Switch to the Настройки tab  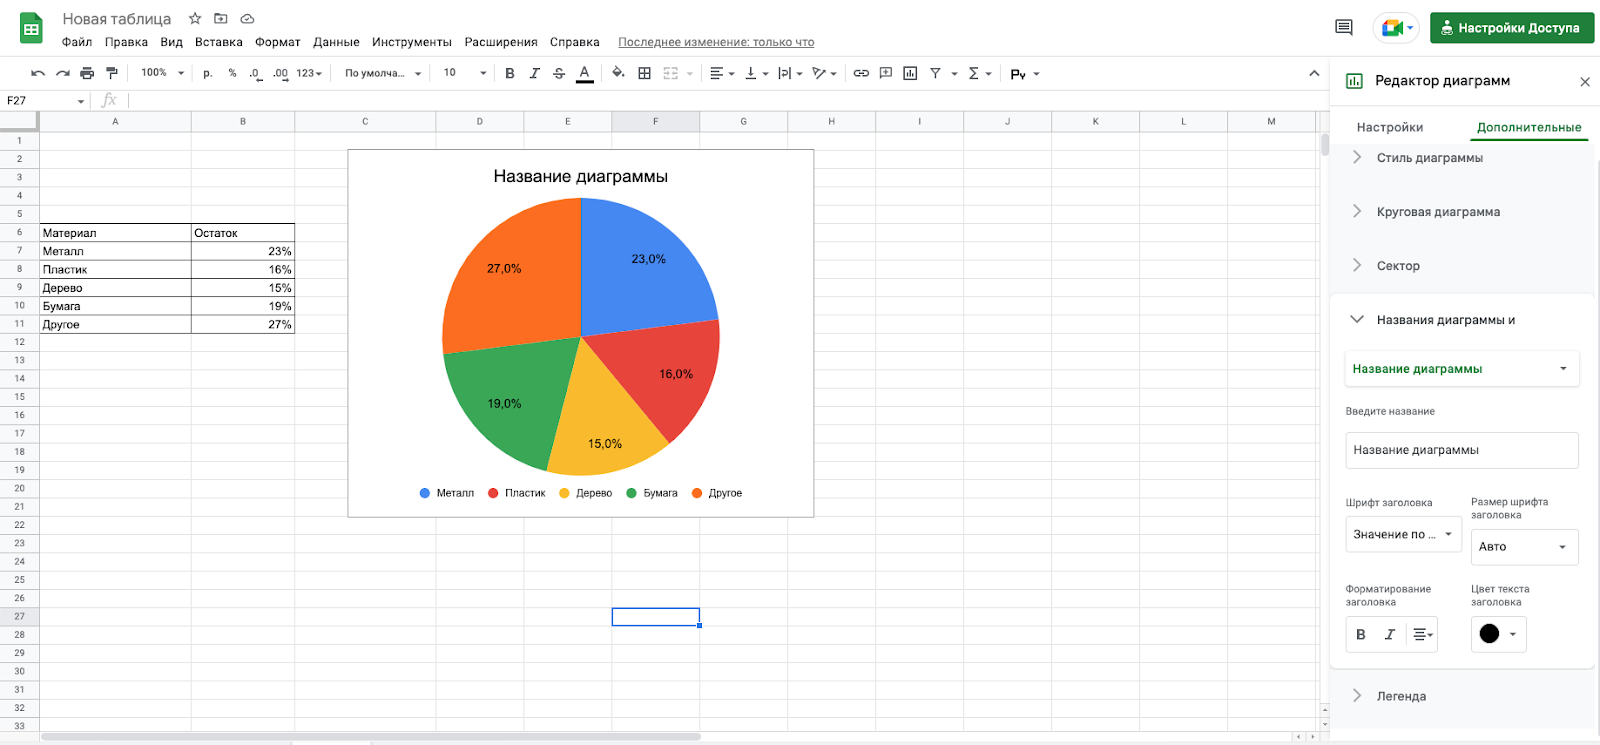pyautogui.click(x=1389, y=127)
